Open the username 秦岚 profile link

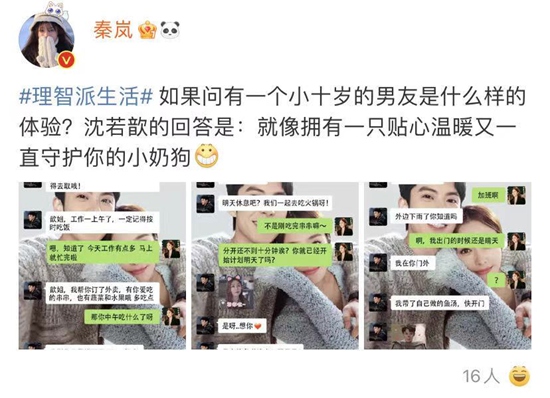click(x=113, y=30)
